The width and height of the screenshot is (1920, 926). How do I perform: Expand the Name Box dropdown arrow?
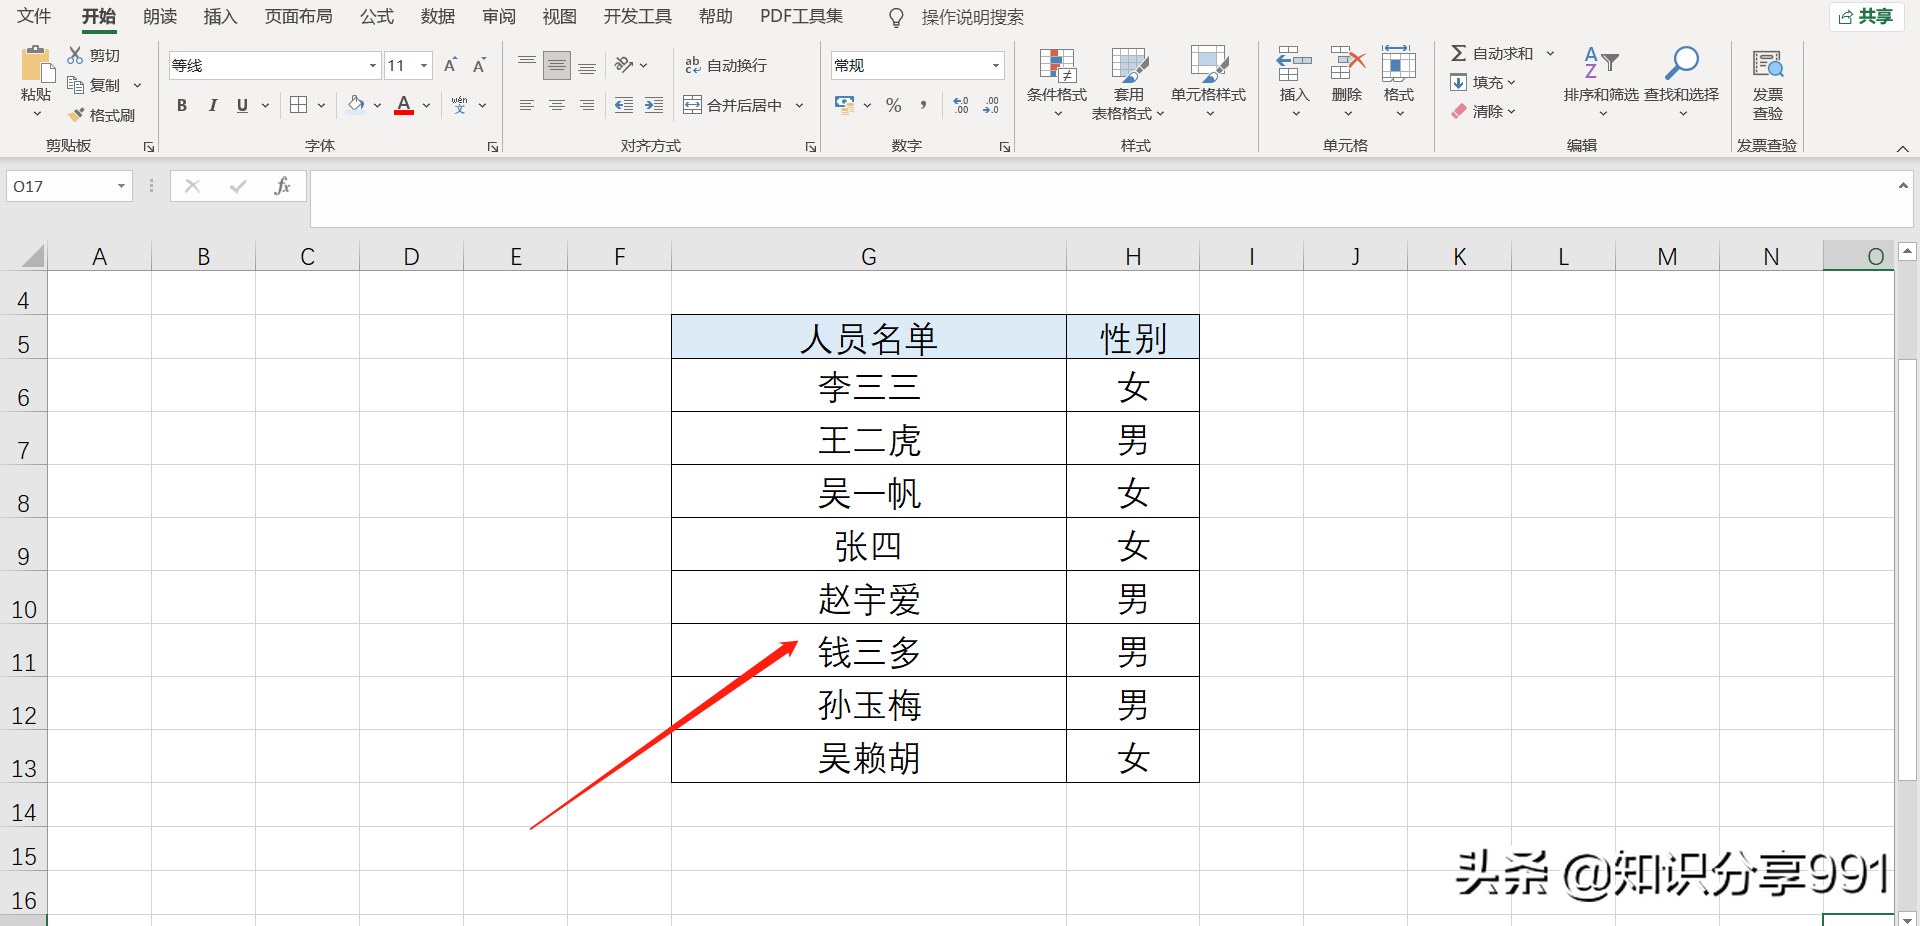pos(121,186)
